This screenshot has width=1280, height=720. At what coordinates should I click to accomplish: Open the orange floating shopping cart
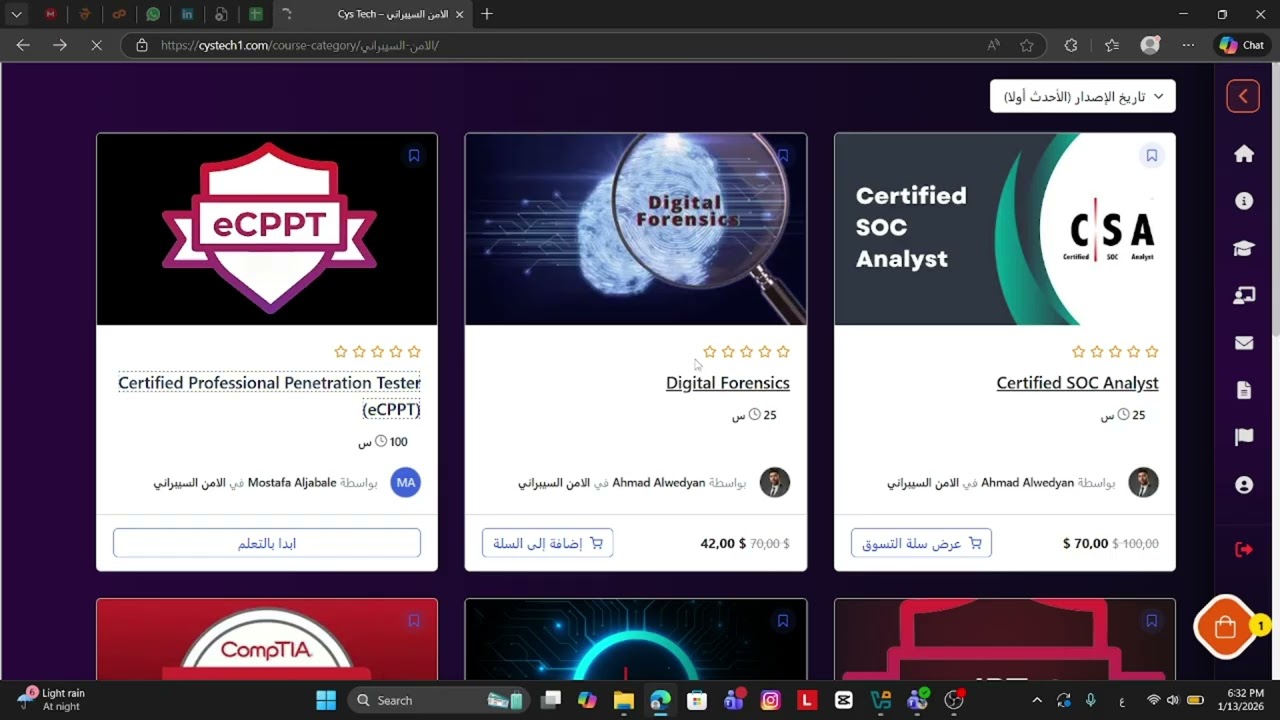[1225, 627]
